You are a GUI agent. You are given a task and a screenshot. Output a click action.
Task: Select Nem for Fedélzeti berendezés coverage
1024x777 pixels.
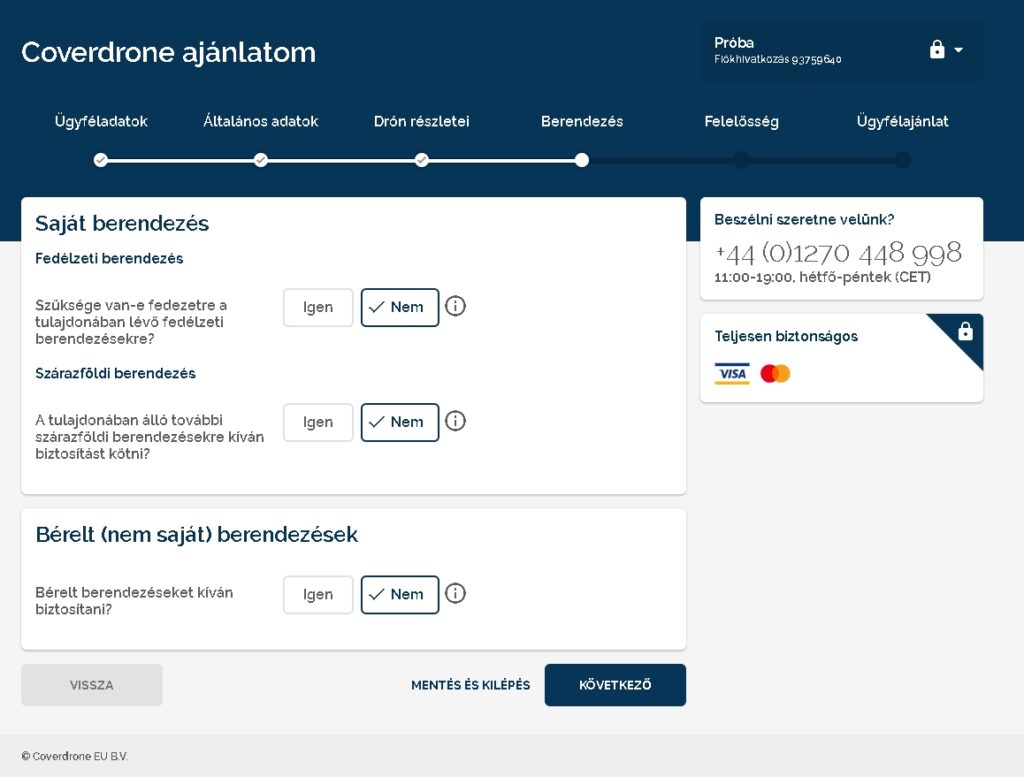click(400, 308)
